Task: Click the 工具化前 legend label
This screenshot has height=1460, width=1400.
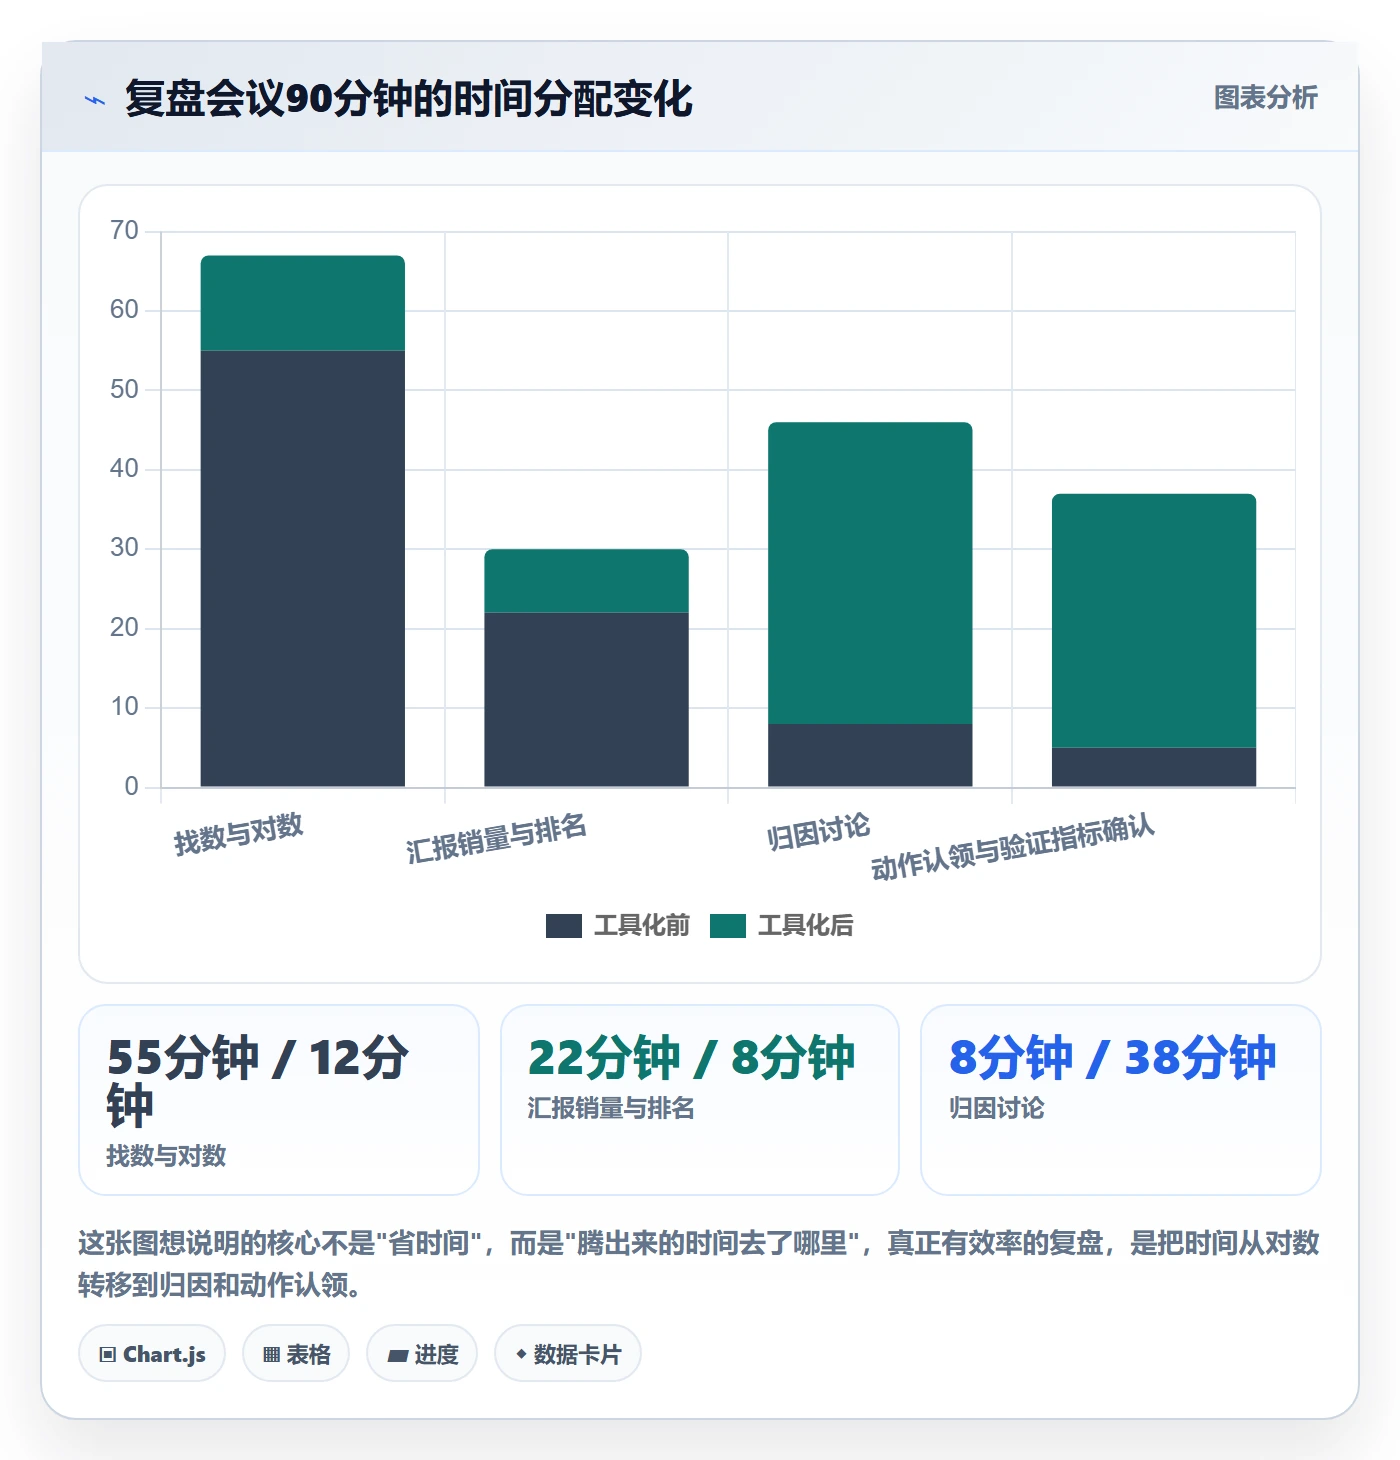Action: (x=642, y=926)
